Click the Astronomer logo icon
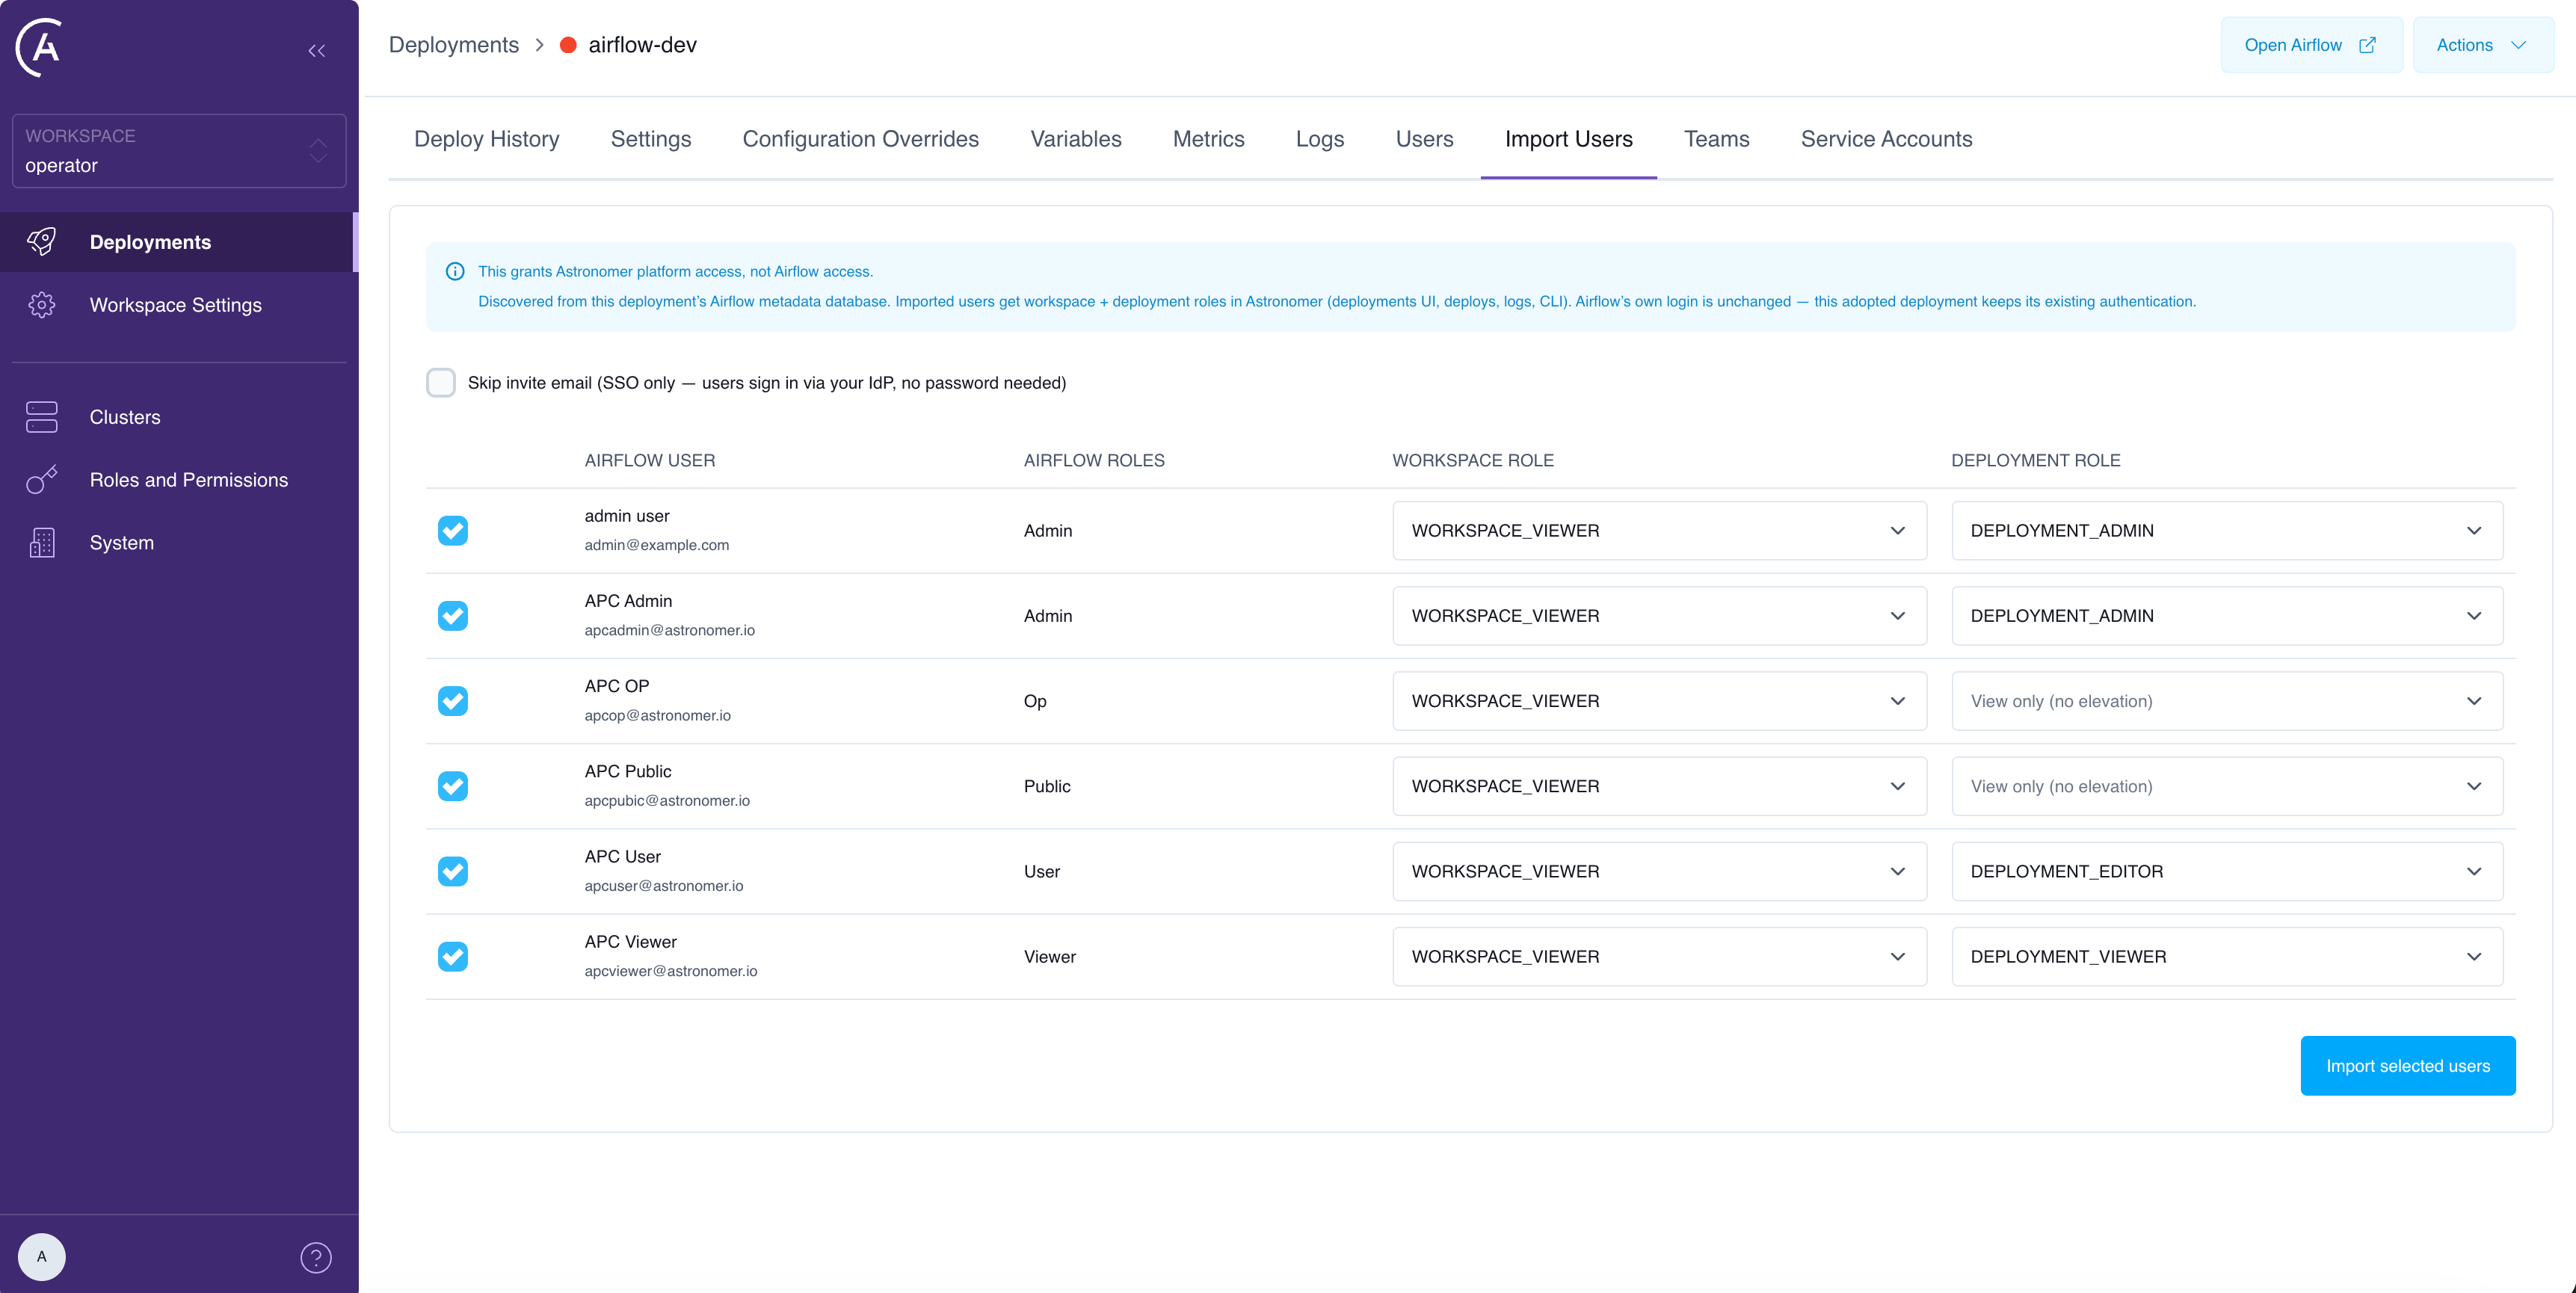 pos(39,47)
